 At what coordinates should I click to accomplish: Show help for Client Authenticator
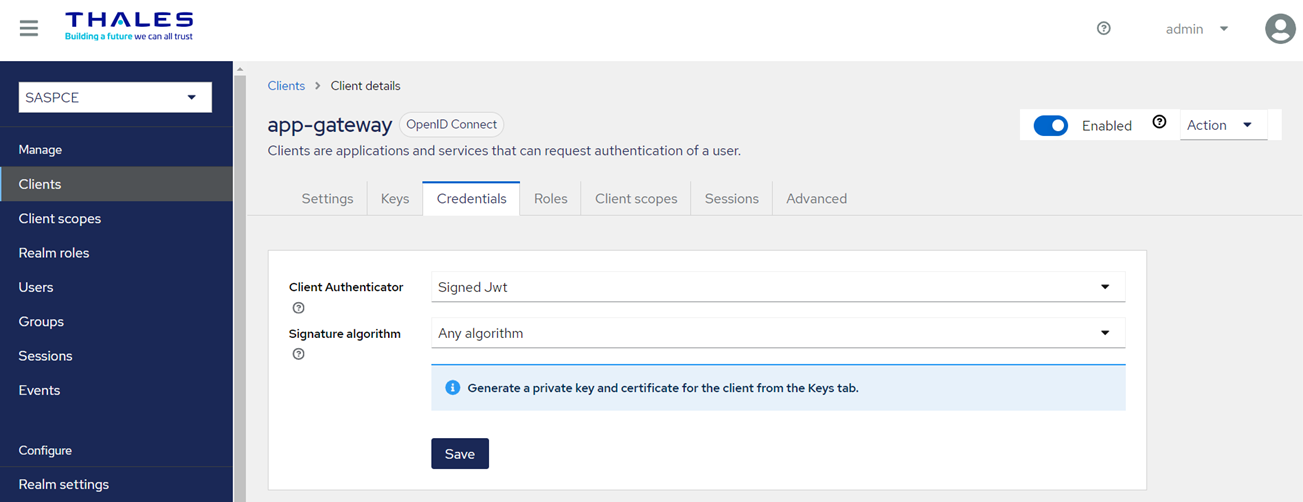point(298,308)
